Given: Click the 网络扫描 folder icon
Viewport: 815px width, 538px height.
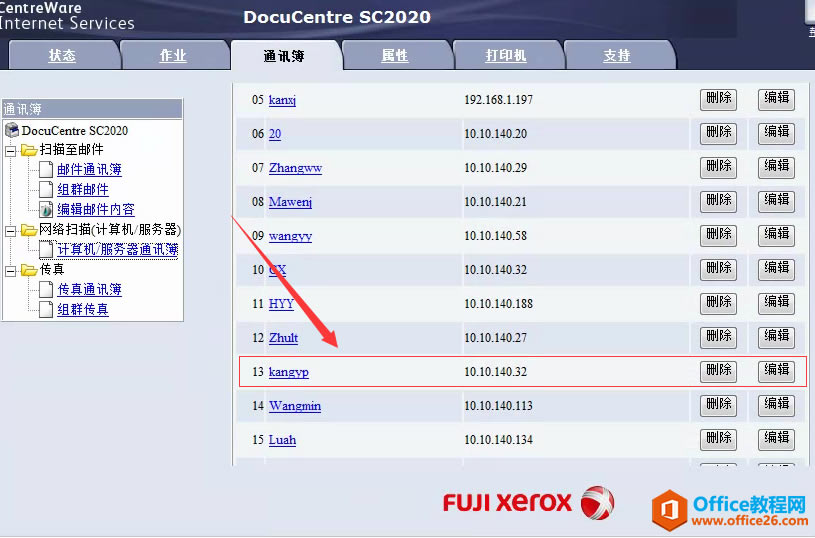Looking at the screenshot, I should pyautogui.click(x=29, y=230).
